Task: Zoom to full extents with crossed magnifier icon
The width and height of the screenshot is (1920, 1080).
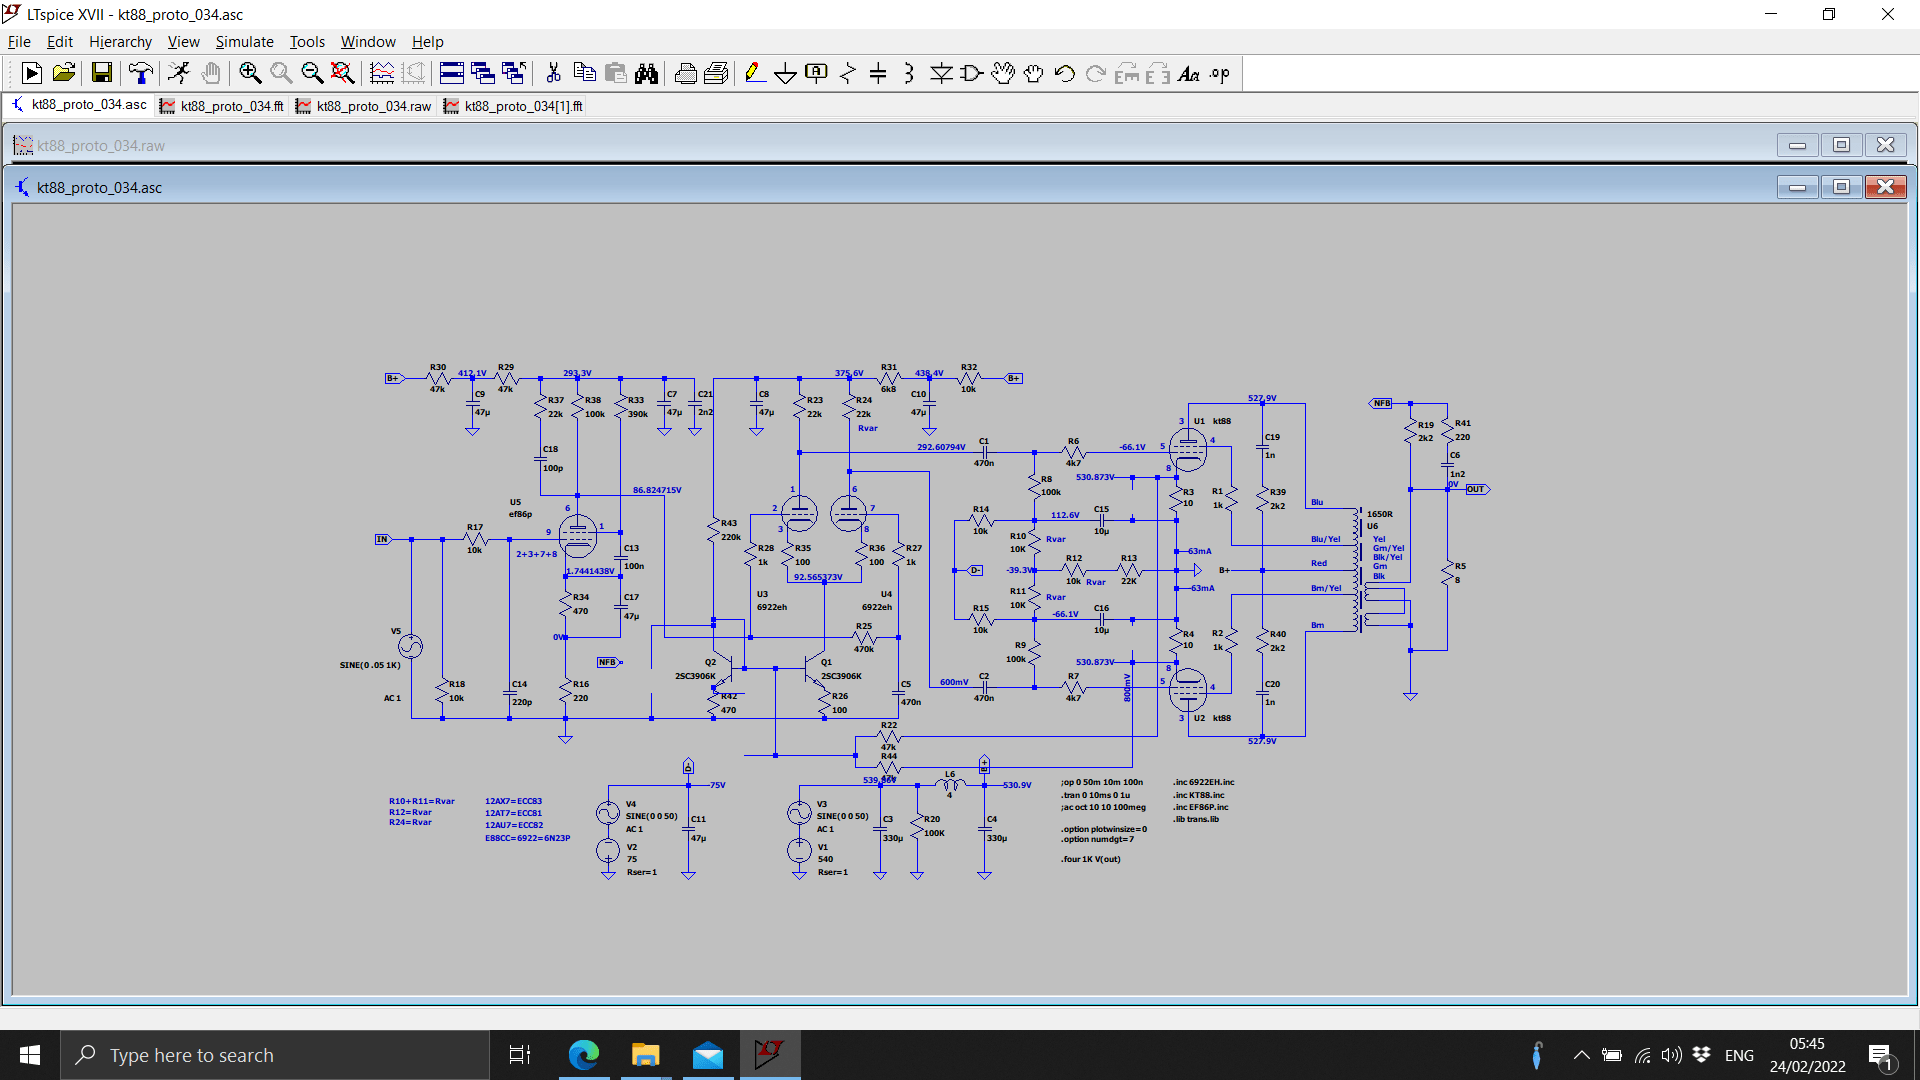Action: pyautogui.click(x=342, y=73)
